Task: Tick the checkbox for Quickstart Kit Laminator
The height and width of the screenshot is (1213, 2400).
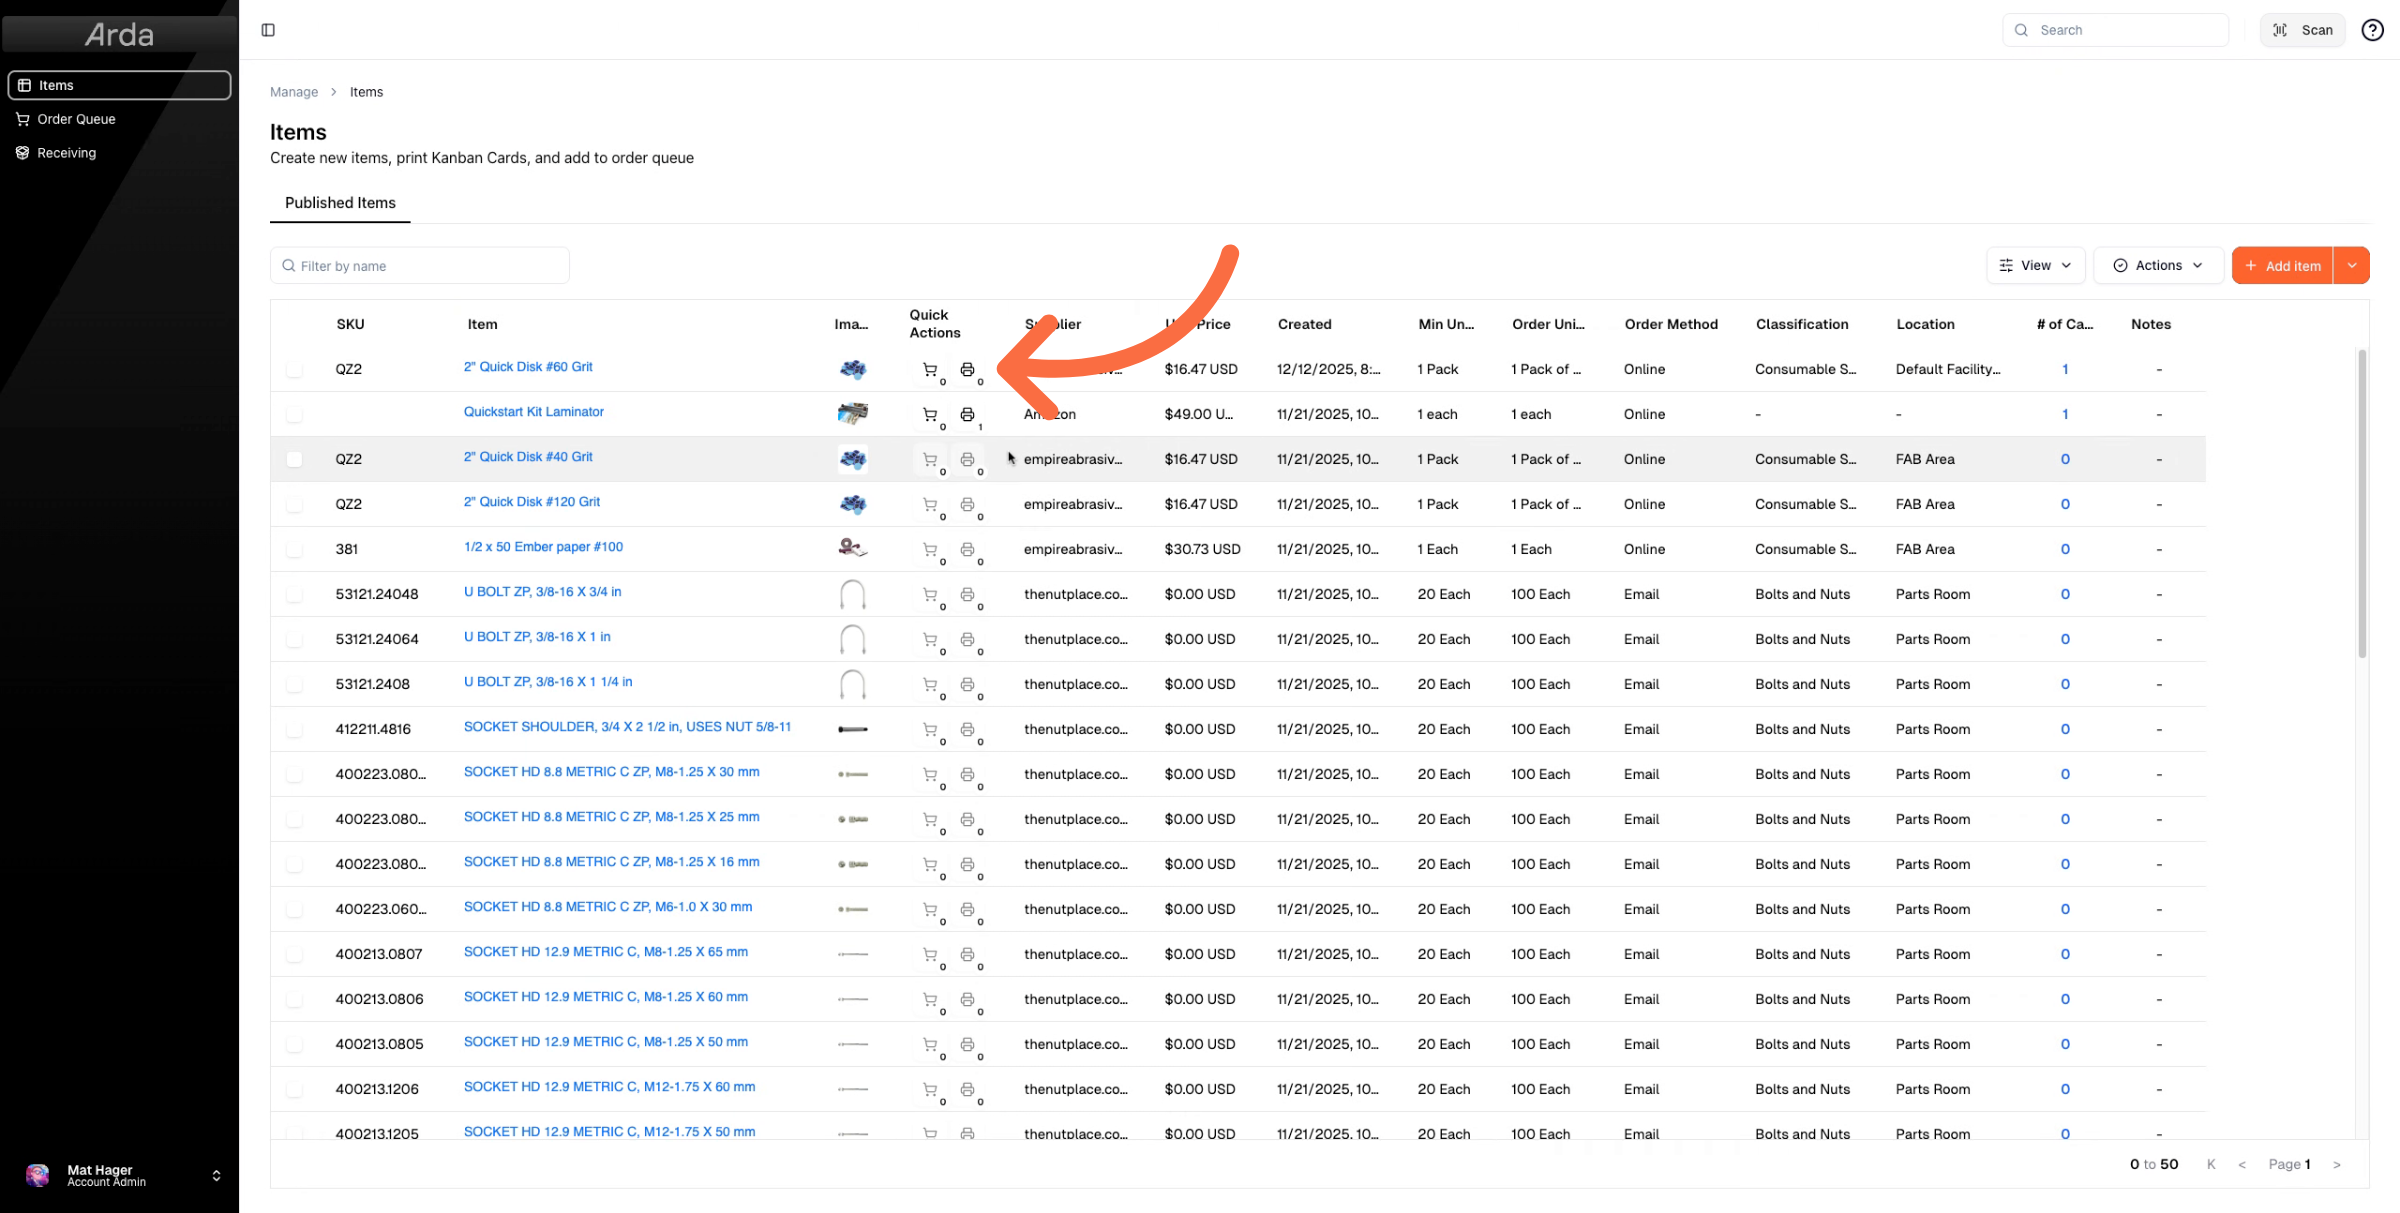Action: pos(294,414)
